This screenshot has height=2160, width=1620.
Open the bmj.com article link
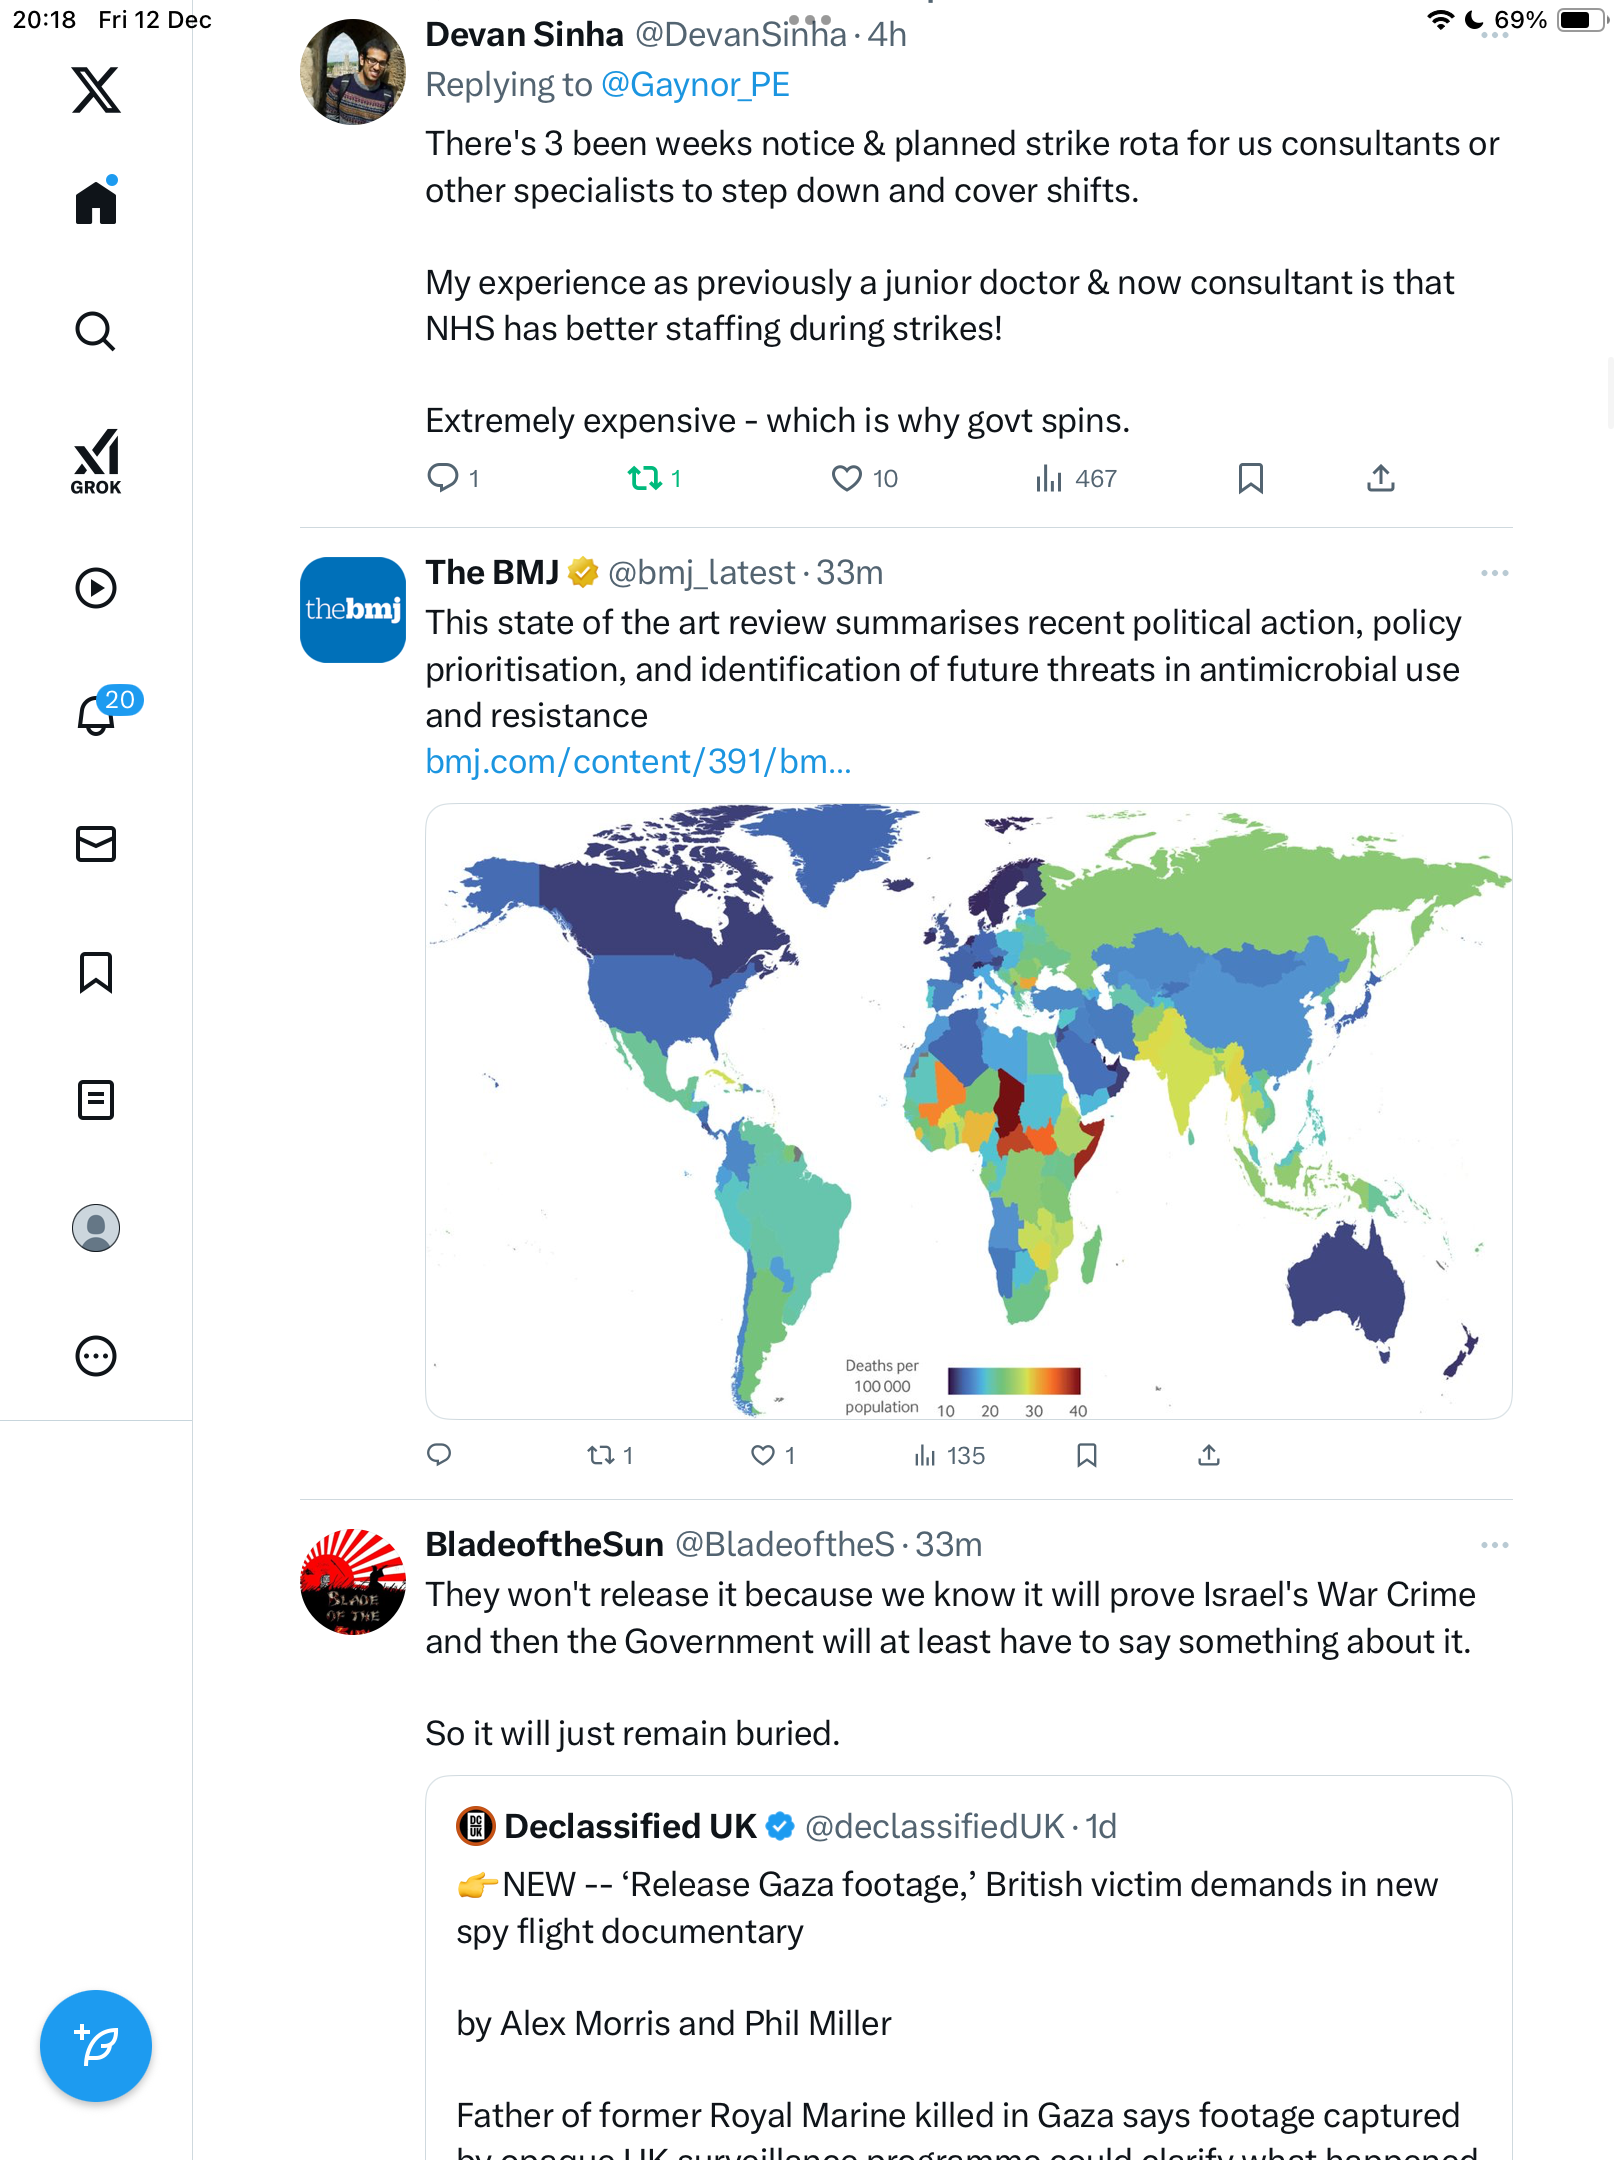point(638,762)
